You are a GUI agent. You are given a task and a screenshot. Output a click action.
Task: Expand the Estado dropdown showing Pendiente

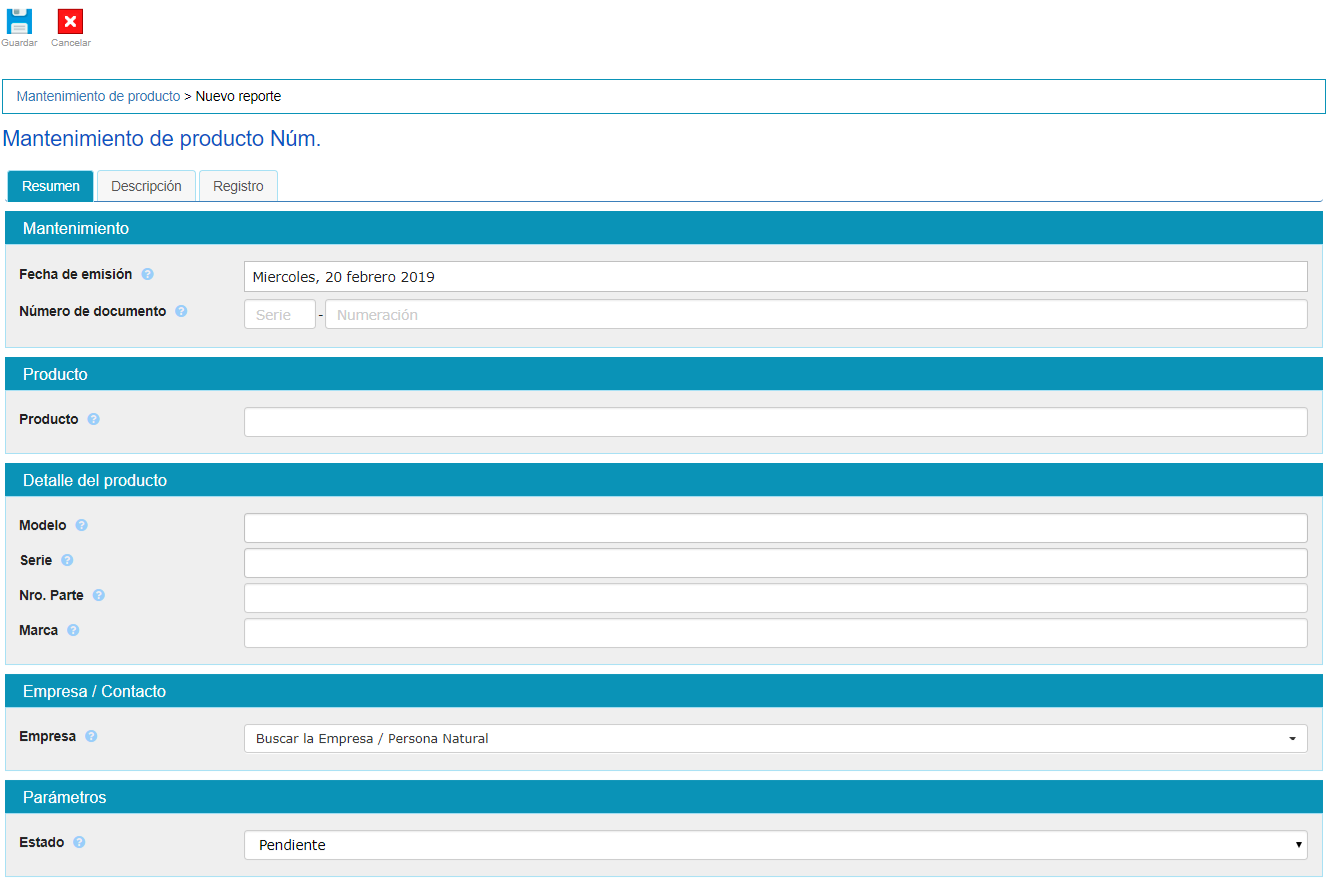(x=775, y=845)
